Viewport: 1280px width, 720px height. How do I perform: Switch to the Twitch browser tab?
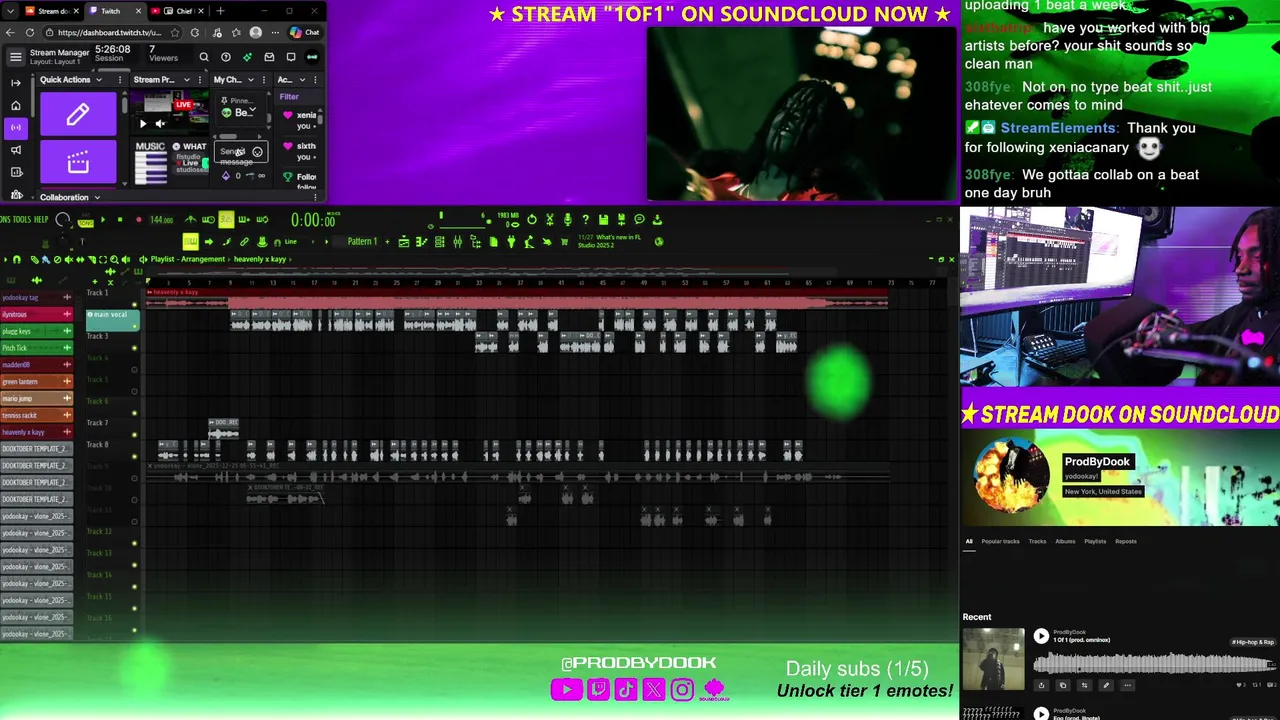tap(115, 11)
